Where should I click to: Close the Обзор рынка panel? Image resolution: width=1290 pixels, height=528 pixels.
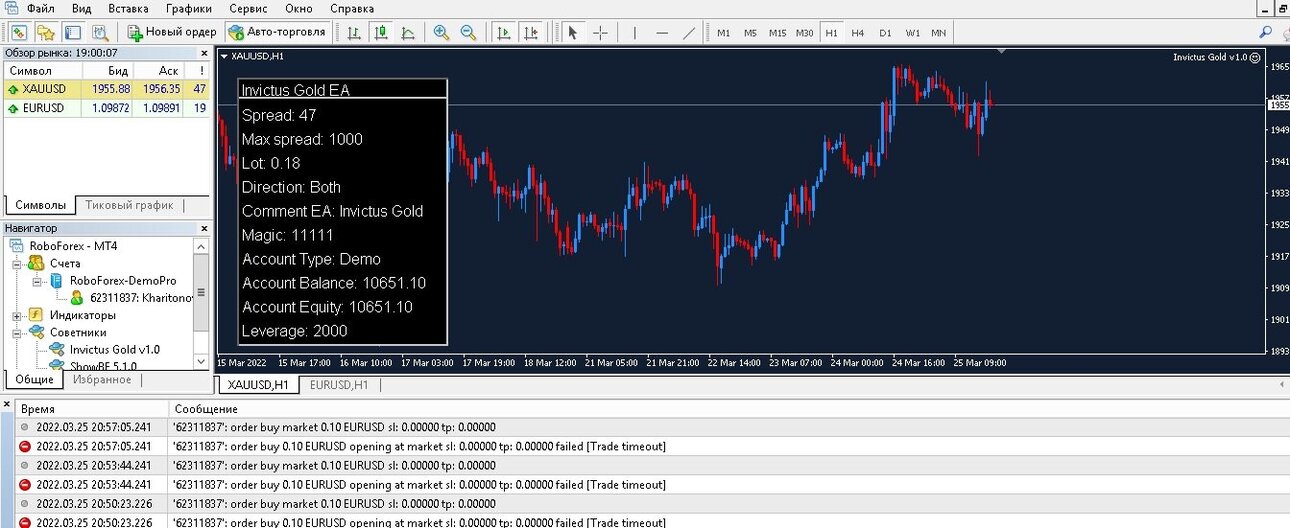pyautogui.click(x=204, y=53)
